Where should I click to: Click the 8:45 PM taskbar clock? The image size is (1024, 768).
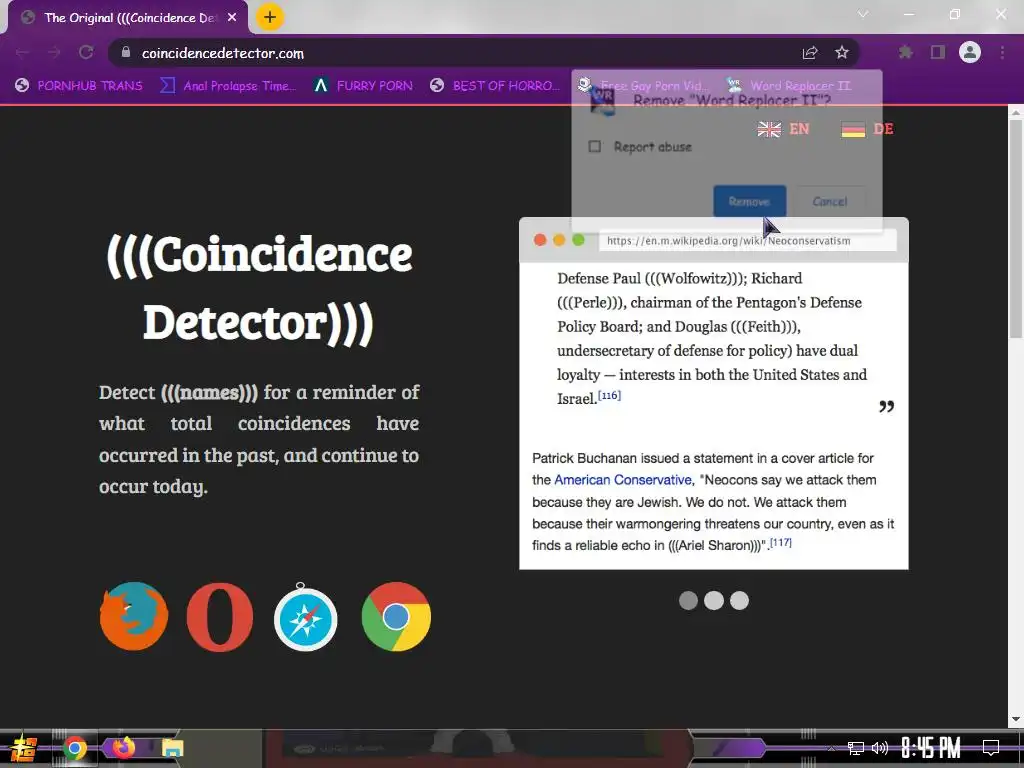point(931,747)
